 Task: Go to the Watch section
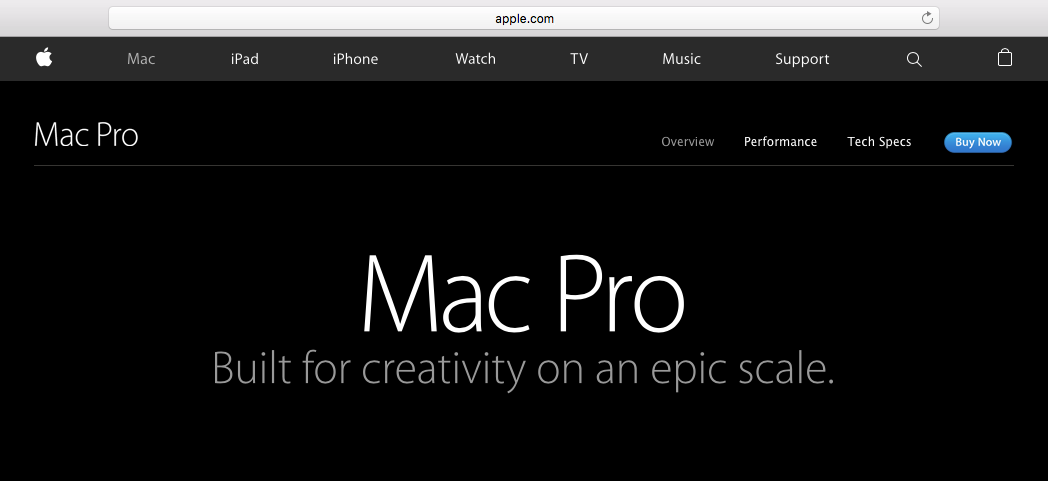tap(475, 59)
